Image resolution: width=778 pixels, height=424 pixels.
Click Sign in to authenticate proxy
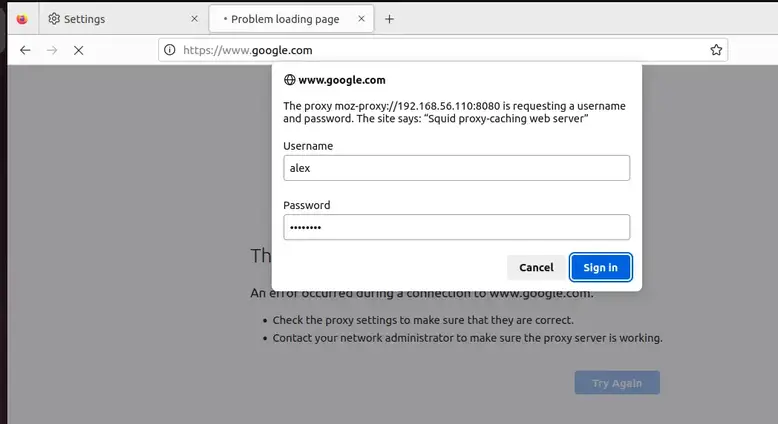[601, 268]
